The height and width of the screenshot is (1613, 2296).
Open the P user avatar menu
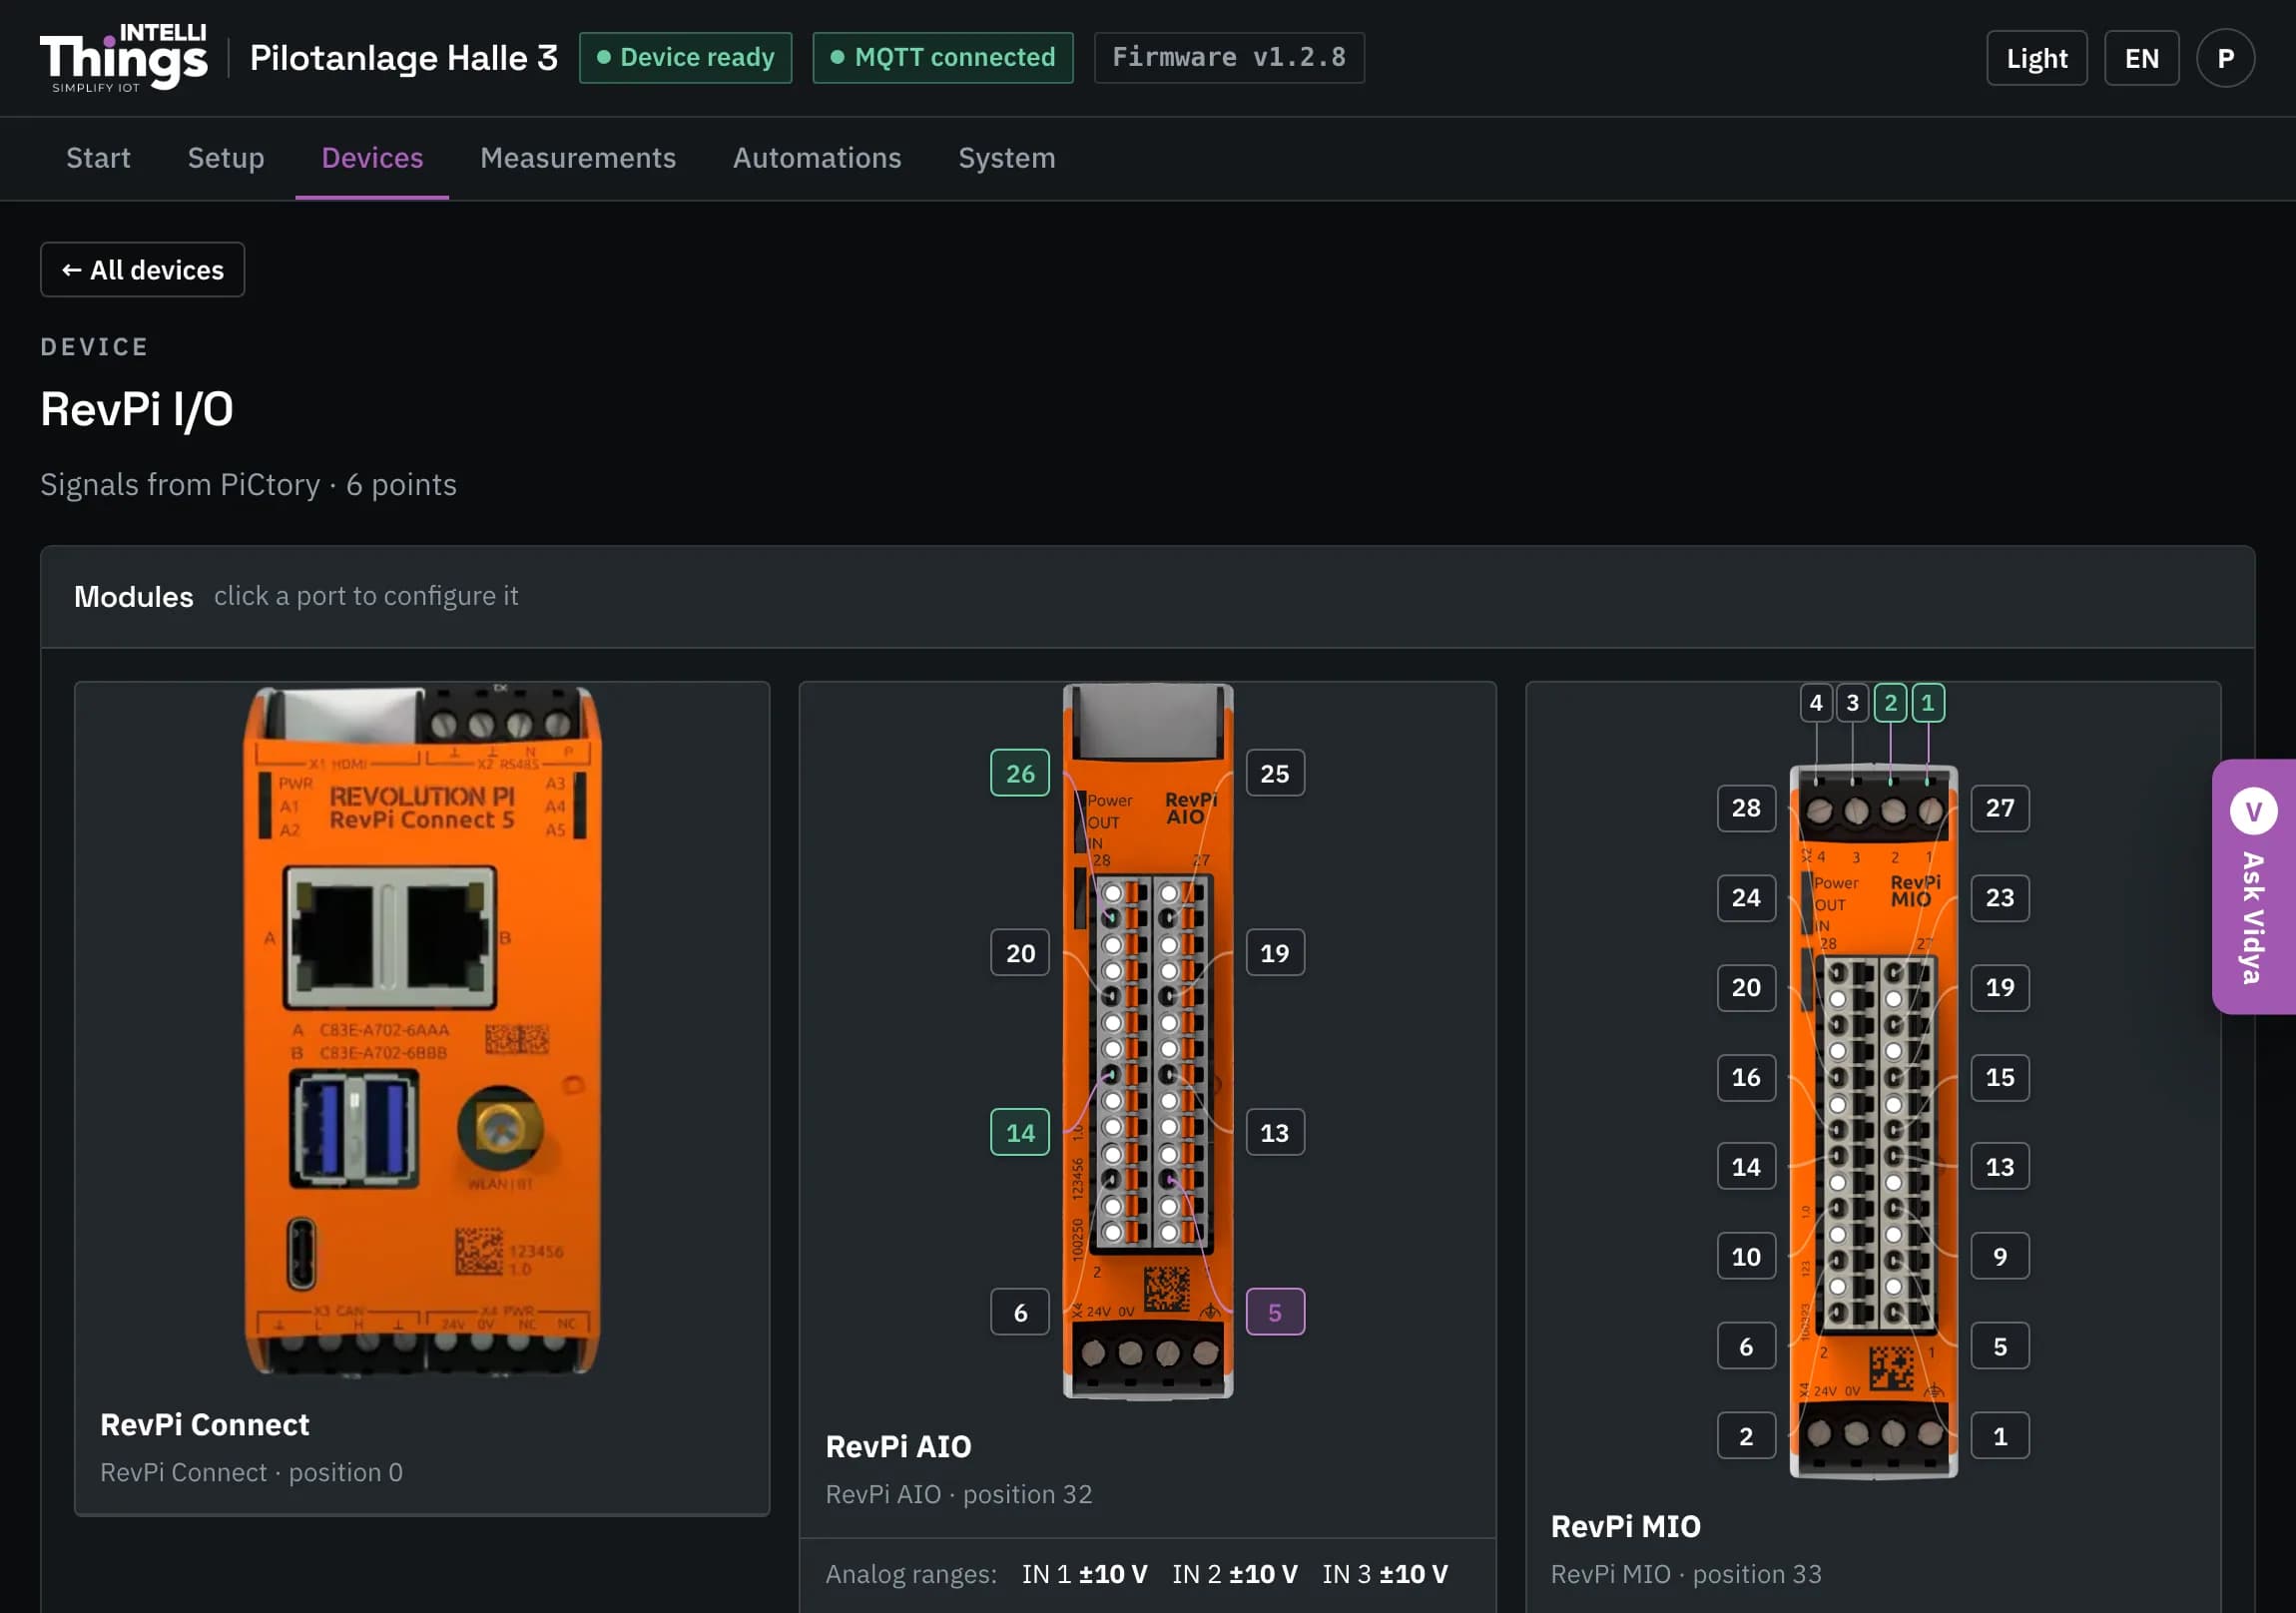[2225, 58]
